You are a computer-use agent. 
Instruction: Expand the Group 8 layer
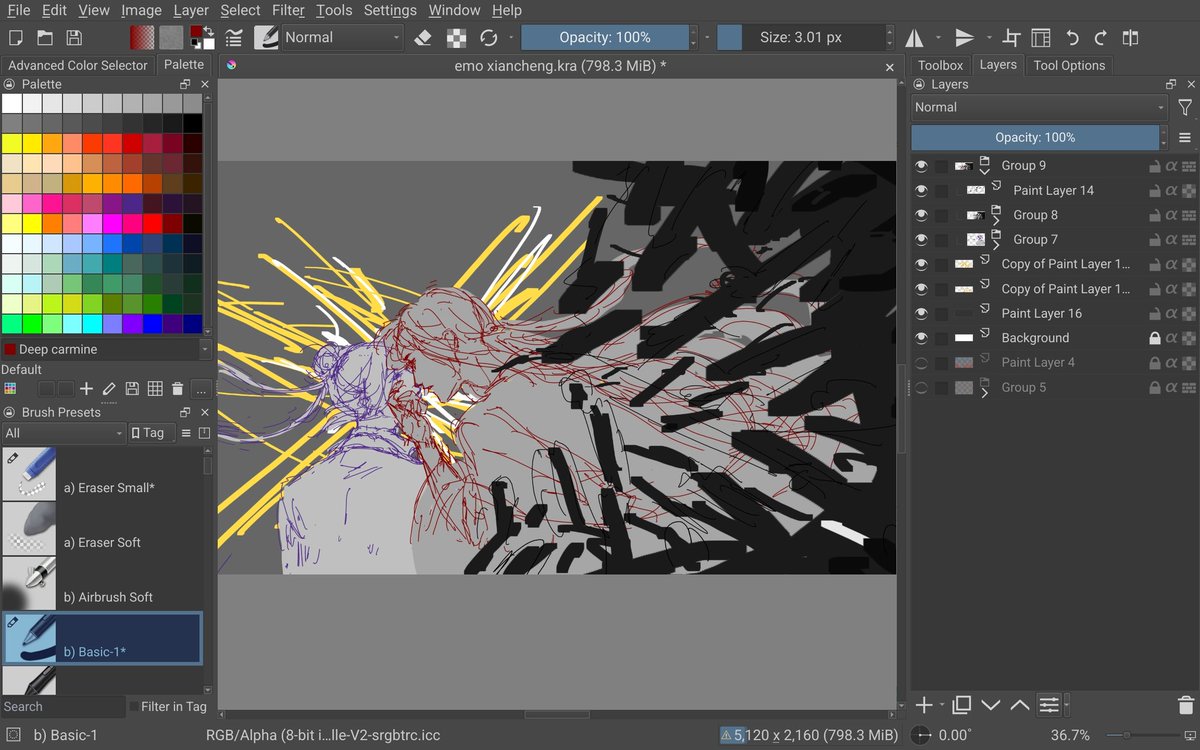pyautogui.click(x=996, y=220)
